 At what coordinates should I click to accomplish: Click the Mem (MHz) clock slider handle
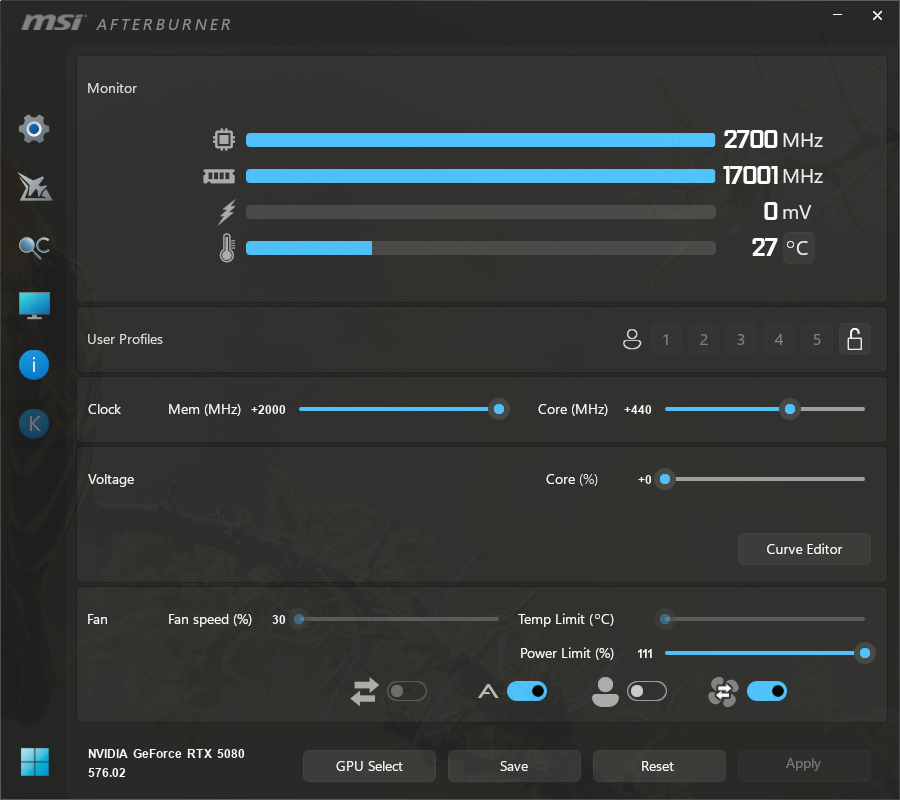click(x=499, y=409)
